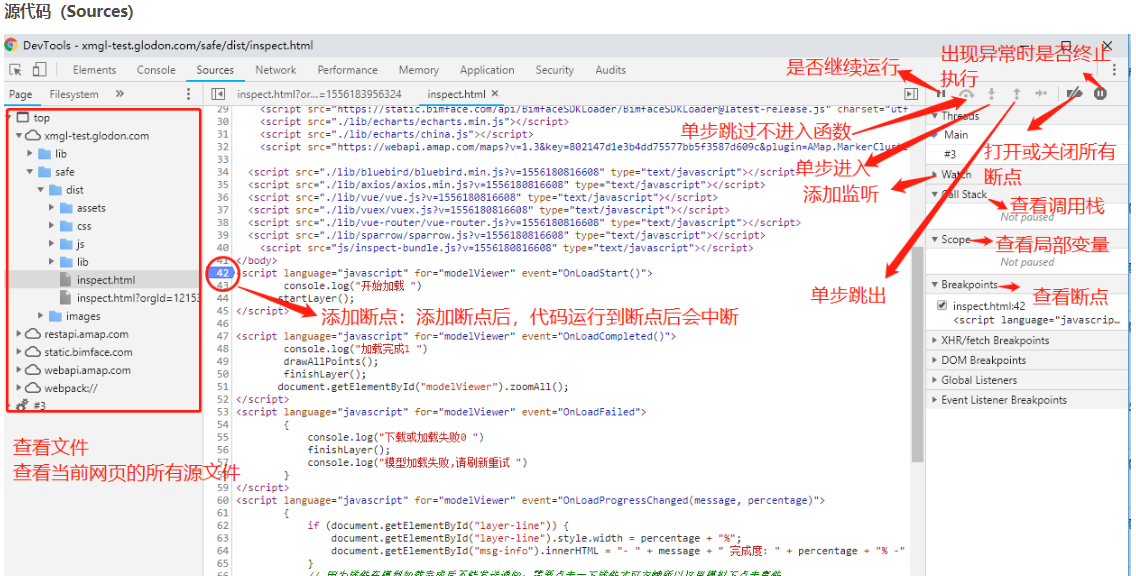Viewport: 1136px width, 576px height.
Task: Open the Application tab
Action: pos(487,70)
